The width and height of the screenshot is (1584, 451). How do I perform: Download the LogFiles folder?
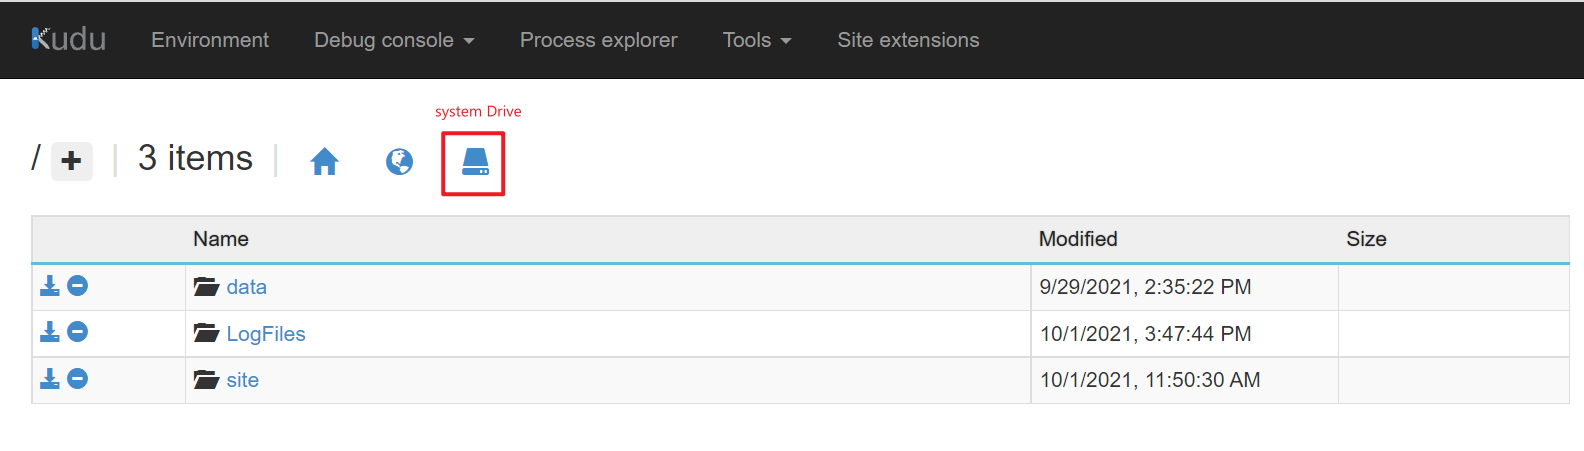[49, 332]
